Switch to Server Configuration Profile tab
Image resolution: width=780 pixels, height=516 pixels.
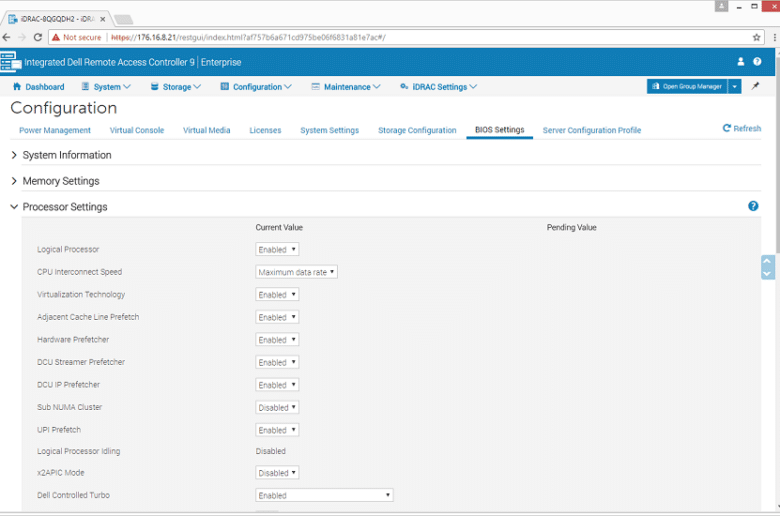pyautogui.click(x=591, y=130)
